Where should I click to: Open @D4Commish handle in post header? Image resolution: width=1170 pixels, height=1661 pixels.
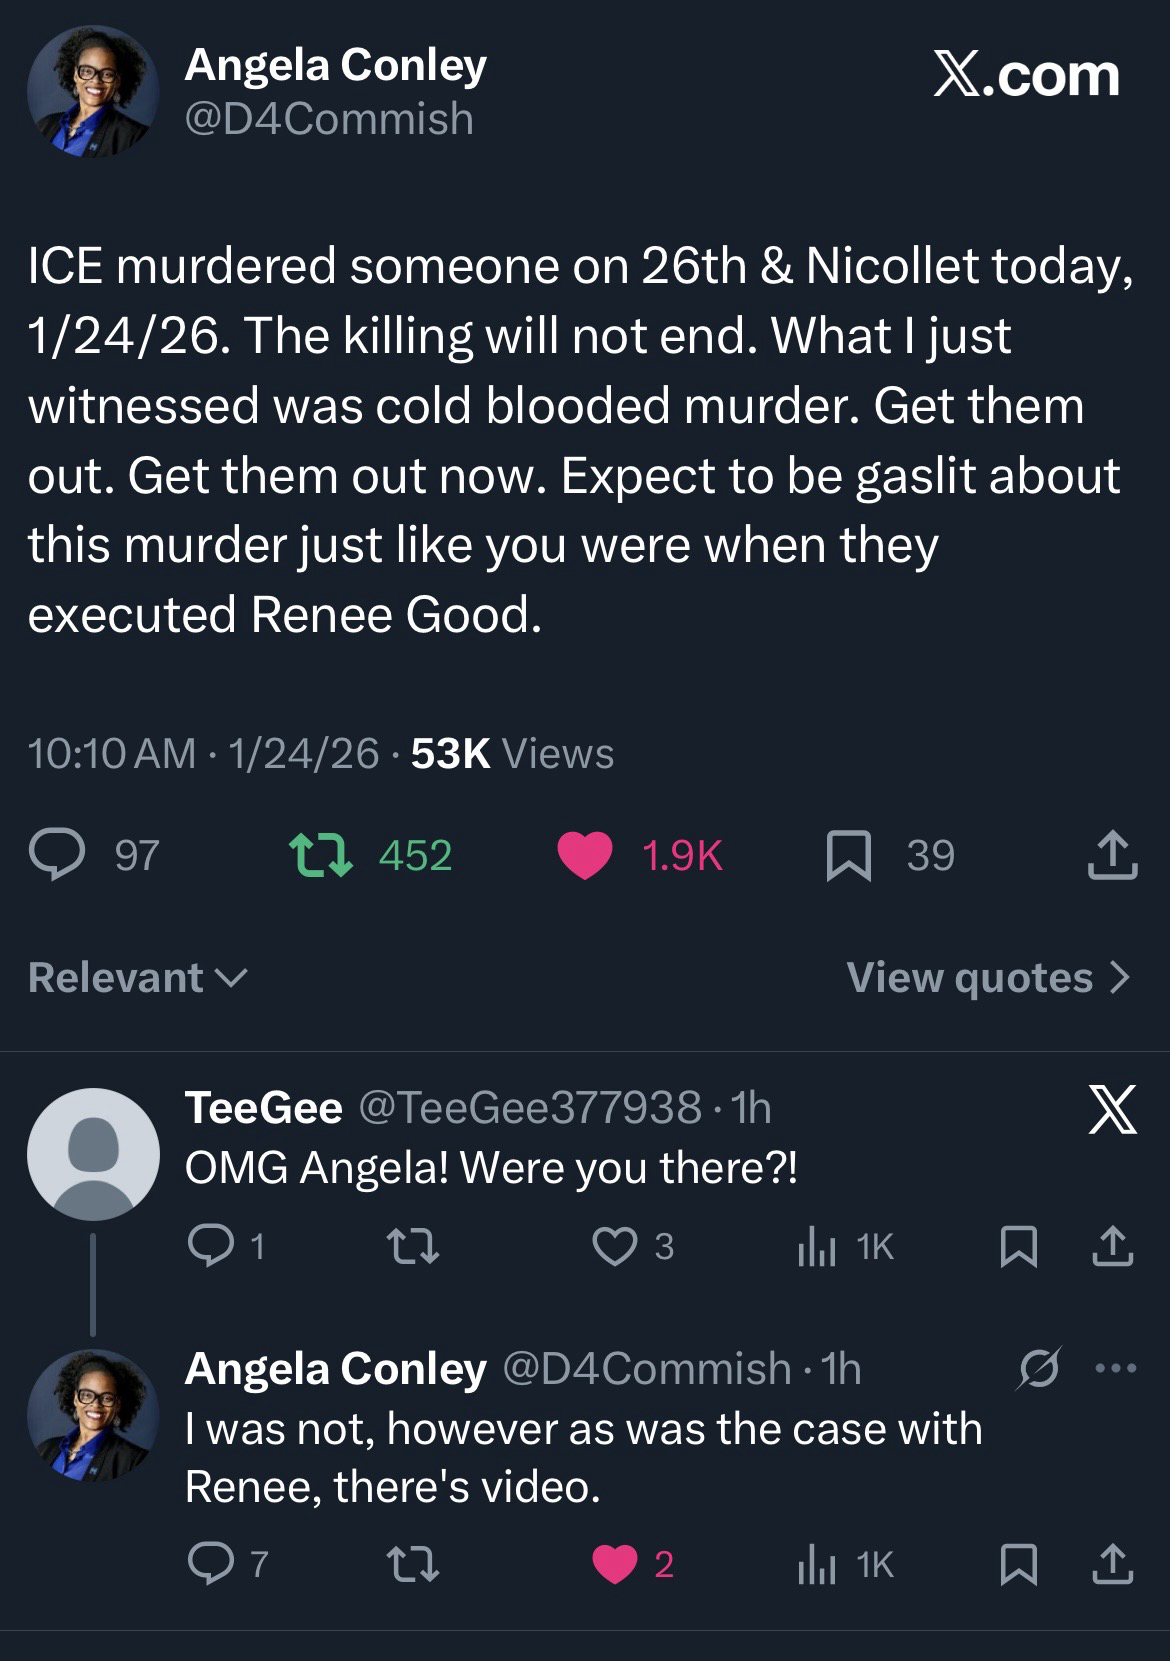click(x=329, y=119)
